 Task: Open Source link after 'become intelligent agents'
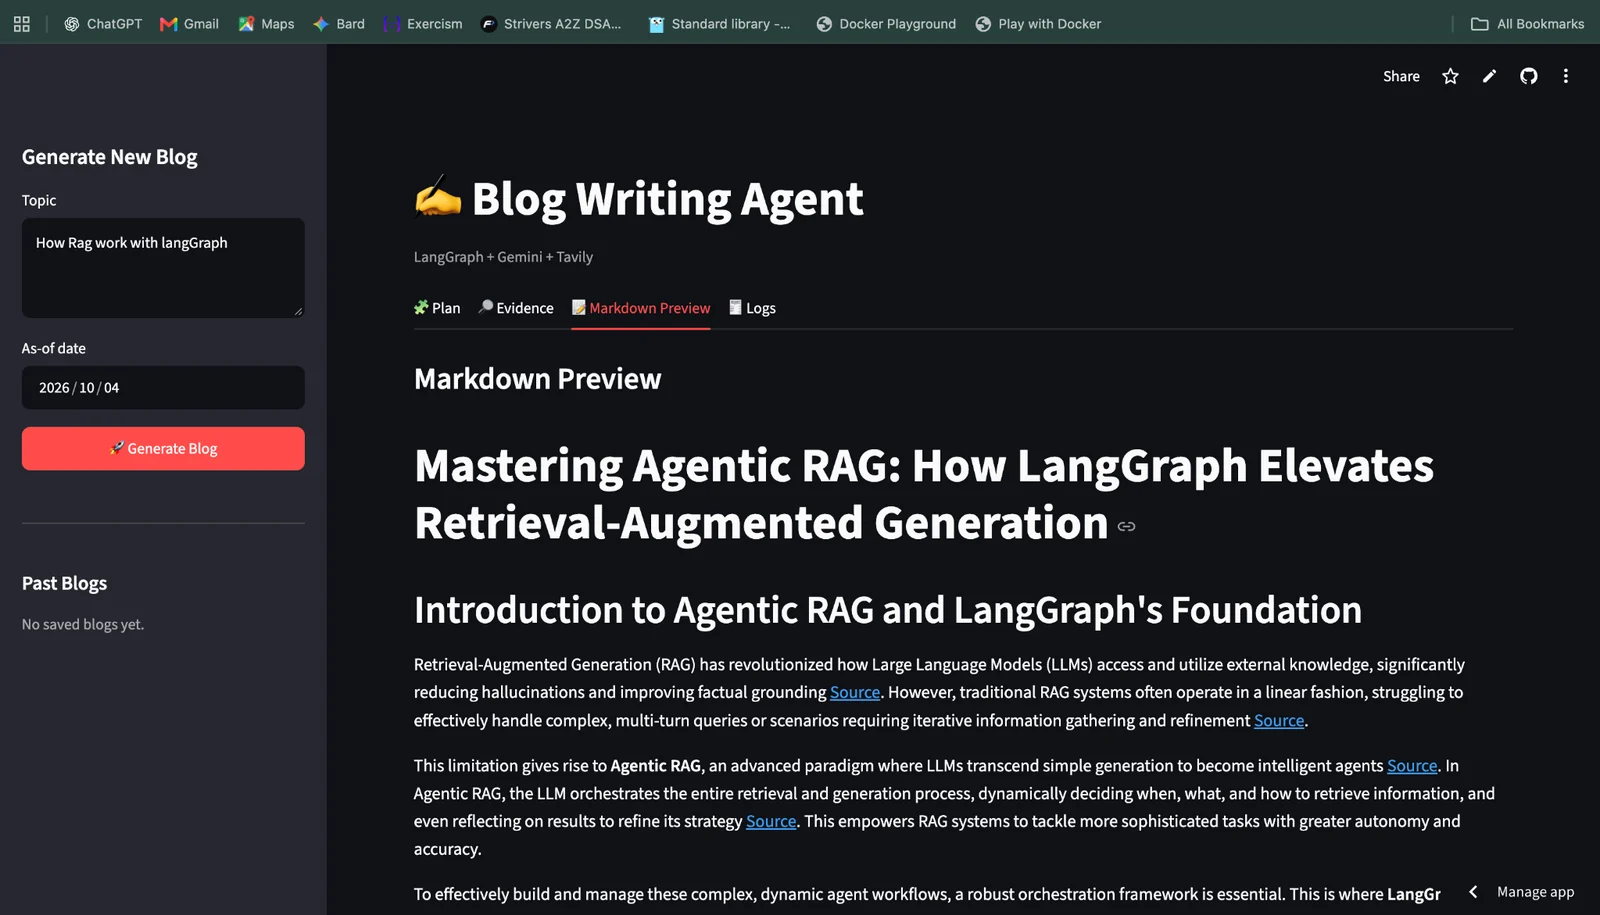point(1412,765)
